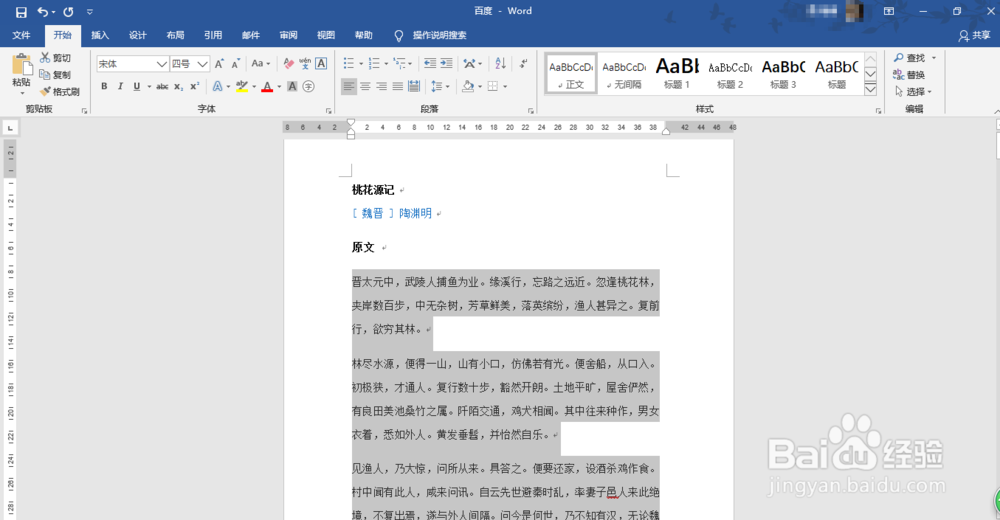Viewport: 1000px width, 520px height.
Task: Toggle superscript formatting
Action: tap(195, 86)
